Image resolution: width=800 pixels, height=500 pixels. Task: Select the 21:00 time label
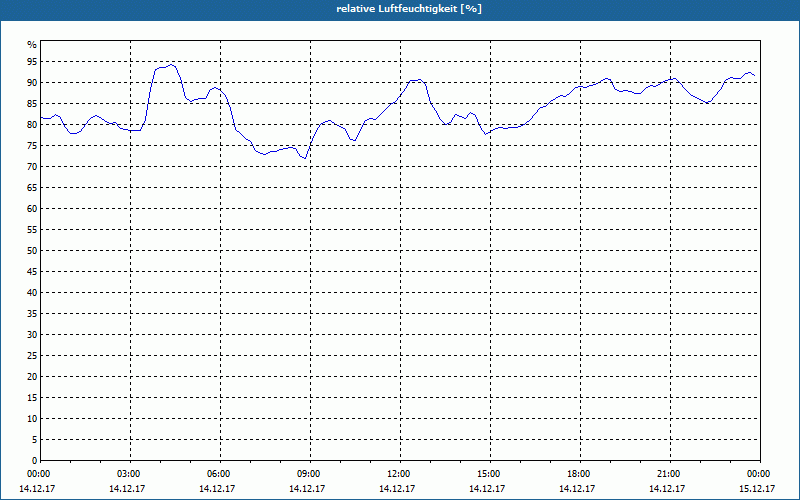point(668,474)
